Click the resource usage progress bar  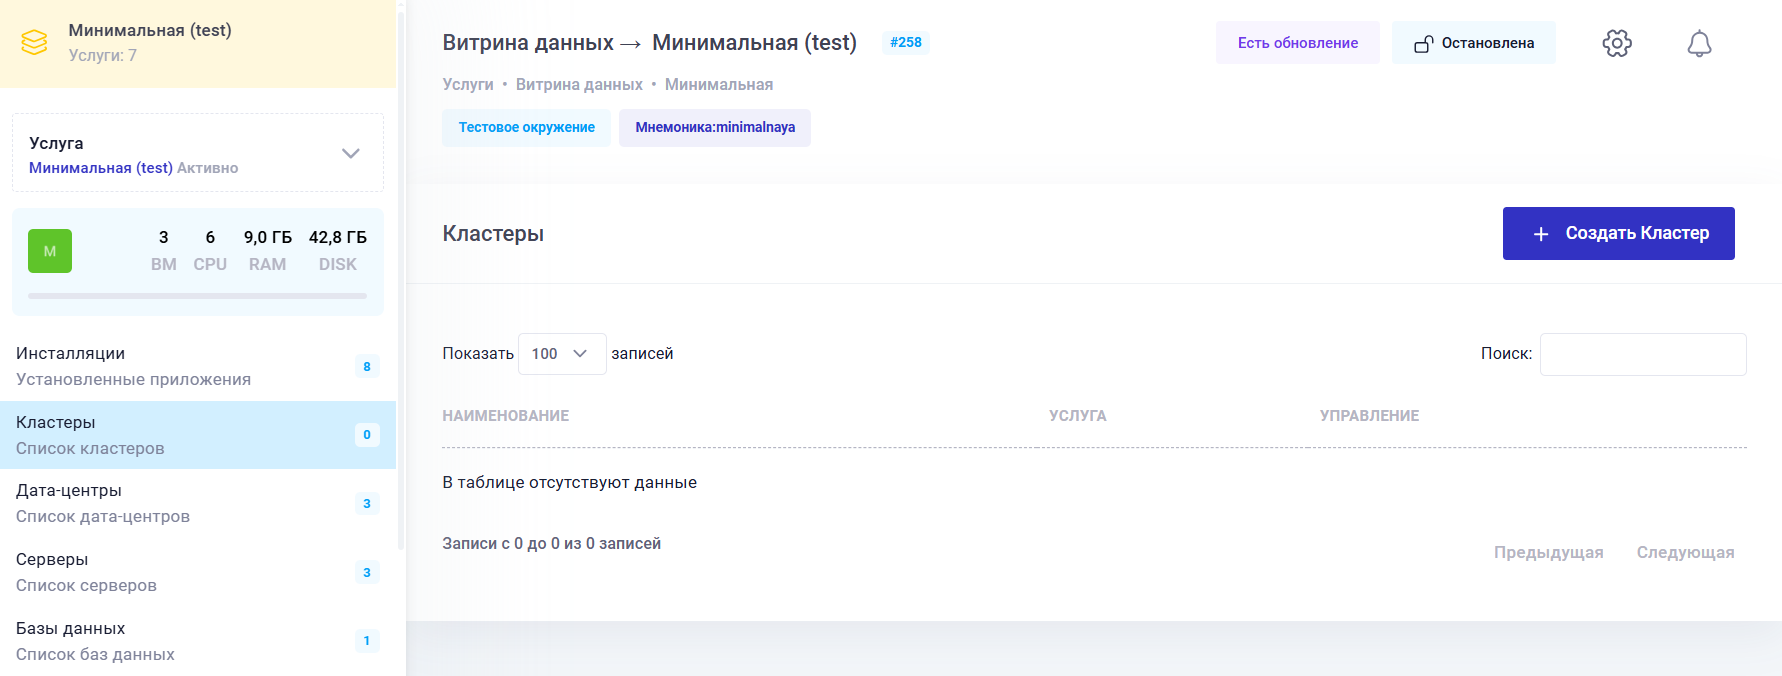197,296
